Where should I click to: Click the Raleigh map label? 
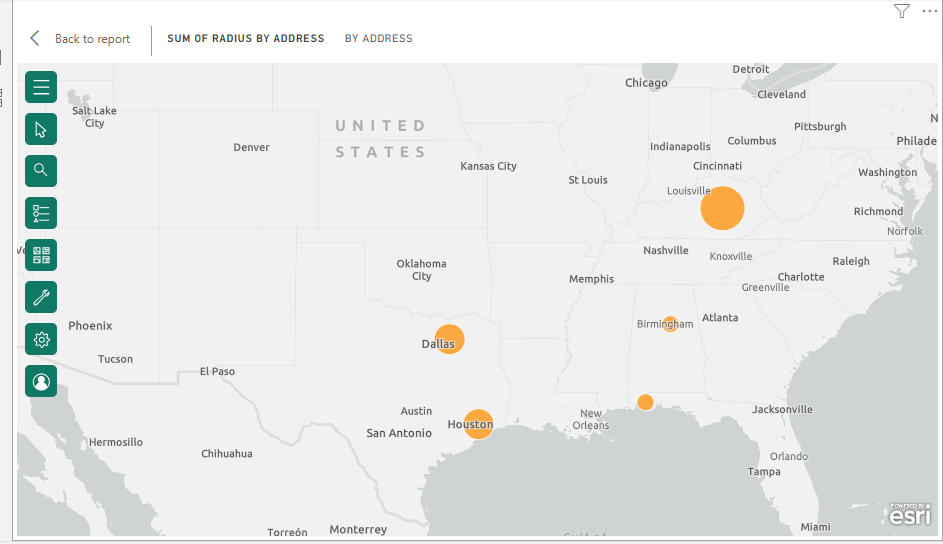coord(851,261)
